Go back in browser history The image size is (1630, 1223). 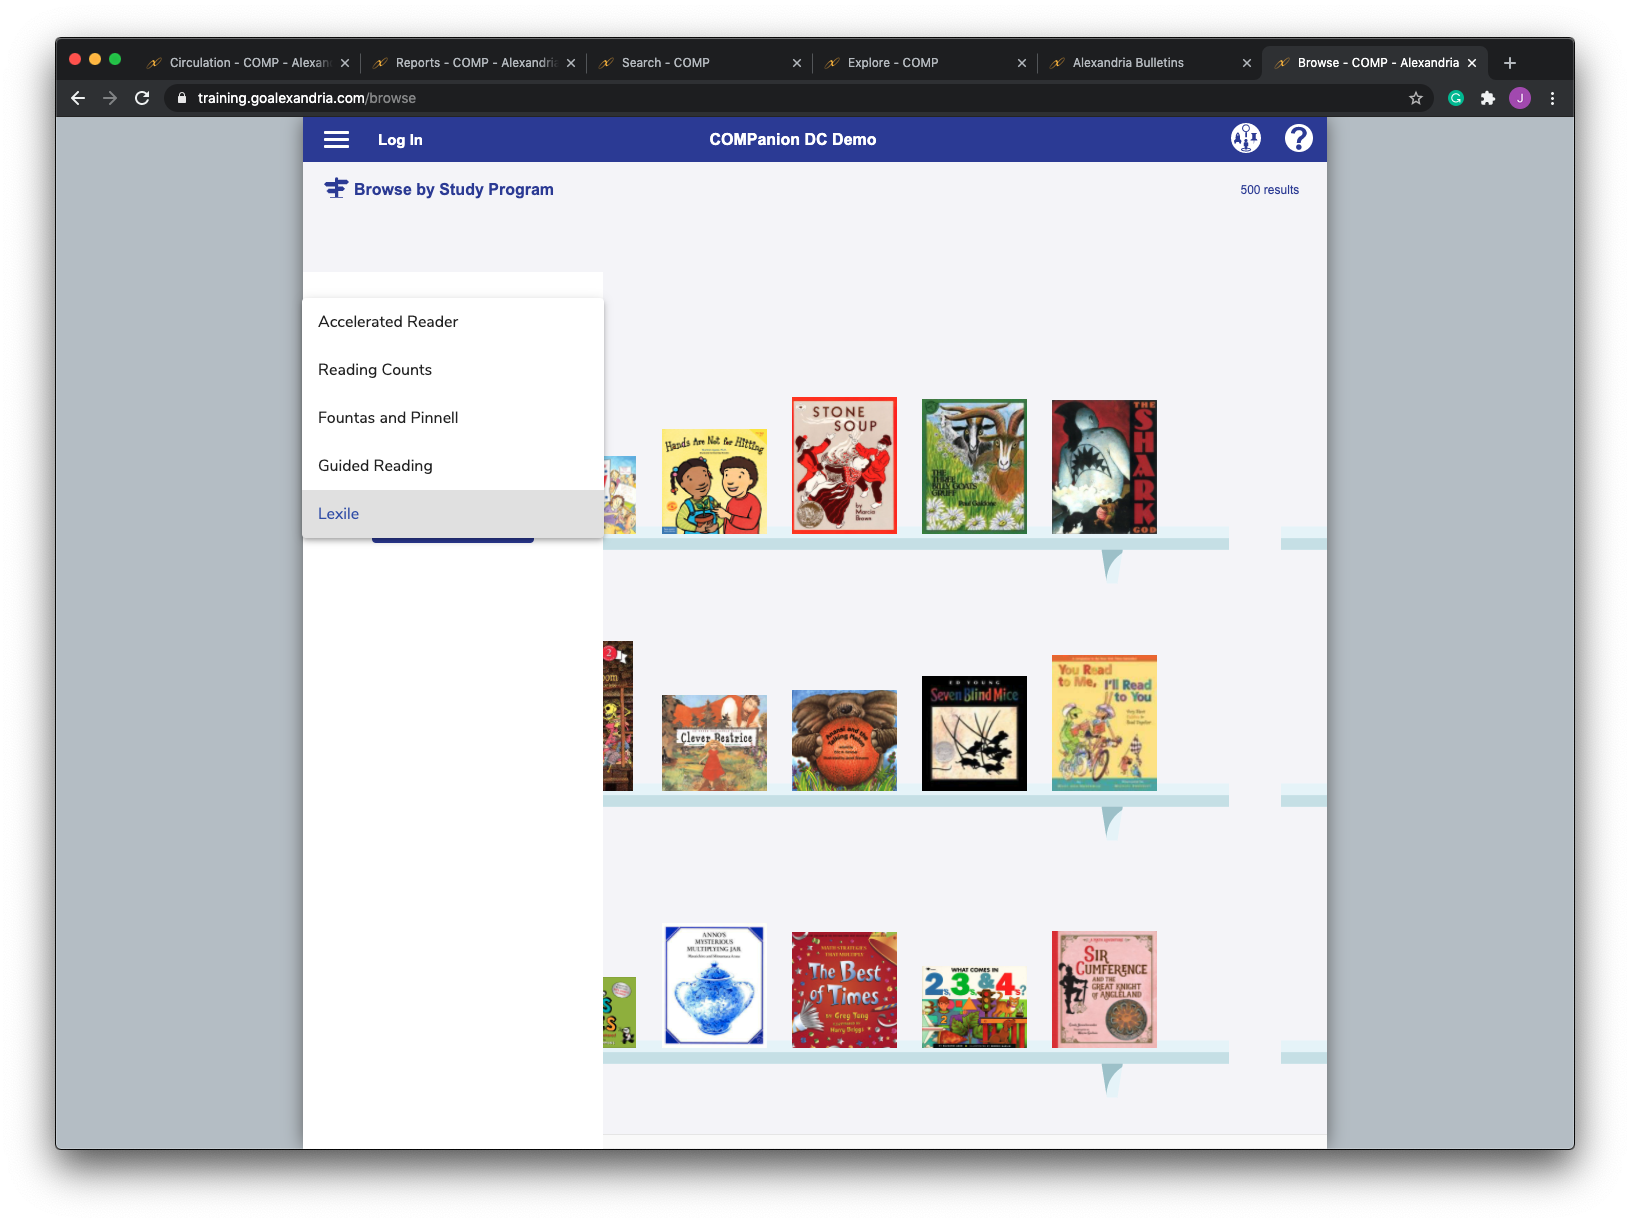pyautogui.click(x=78, y=98)
